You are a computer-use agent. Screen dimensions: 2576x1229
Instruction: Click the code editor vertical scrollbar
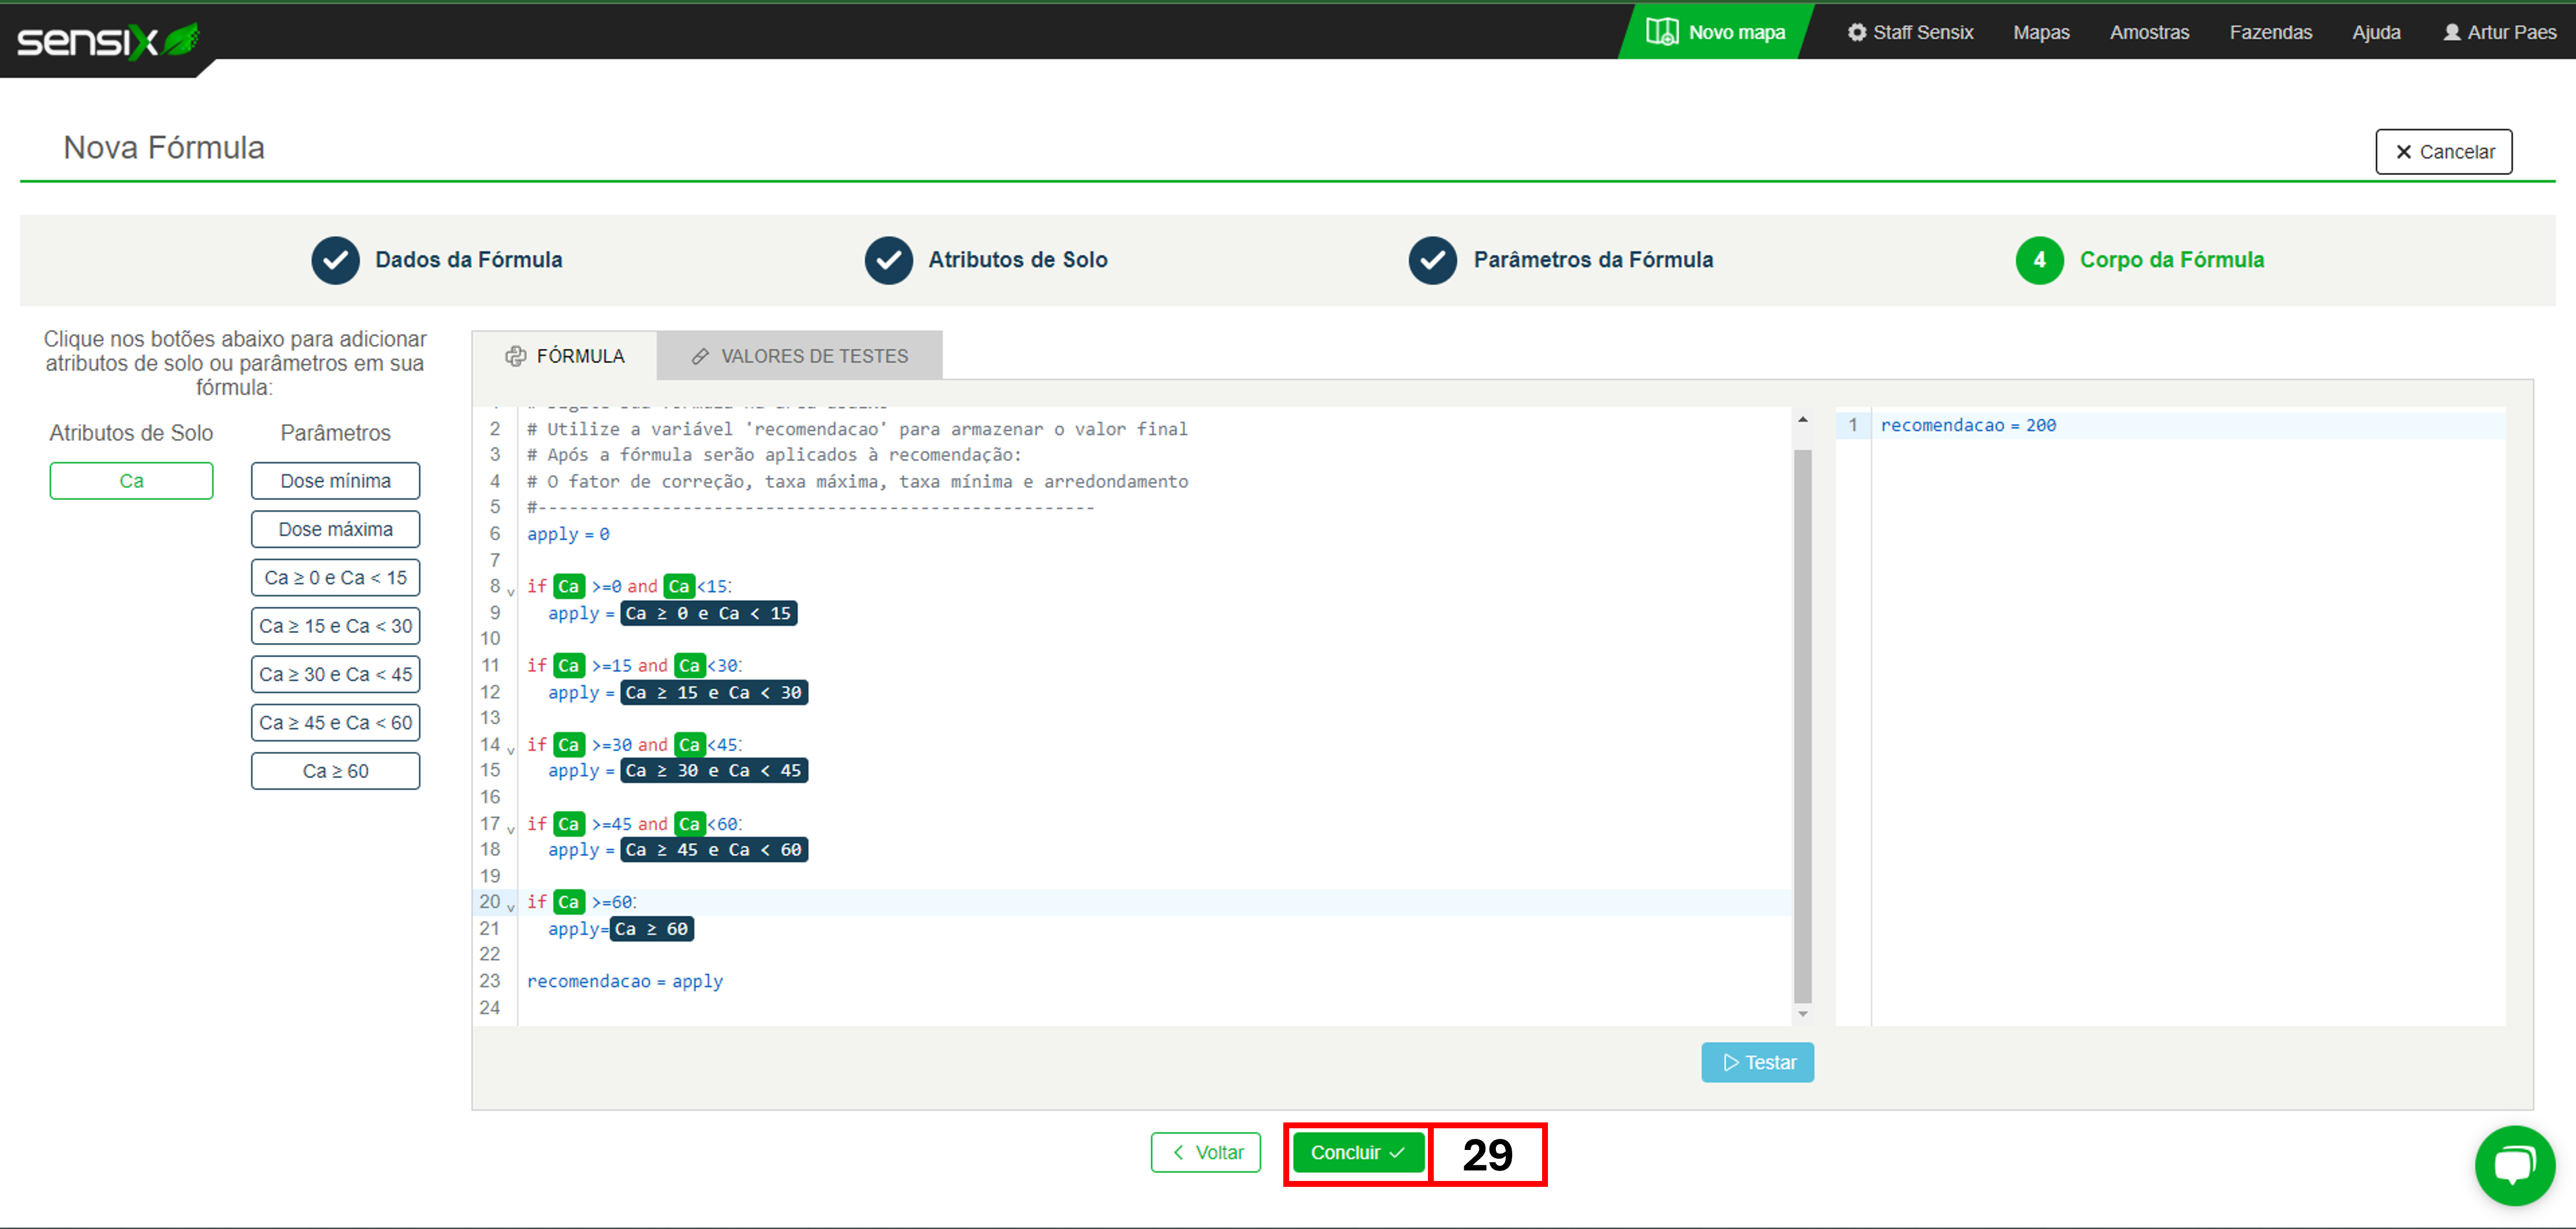click(1802, 725)
